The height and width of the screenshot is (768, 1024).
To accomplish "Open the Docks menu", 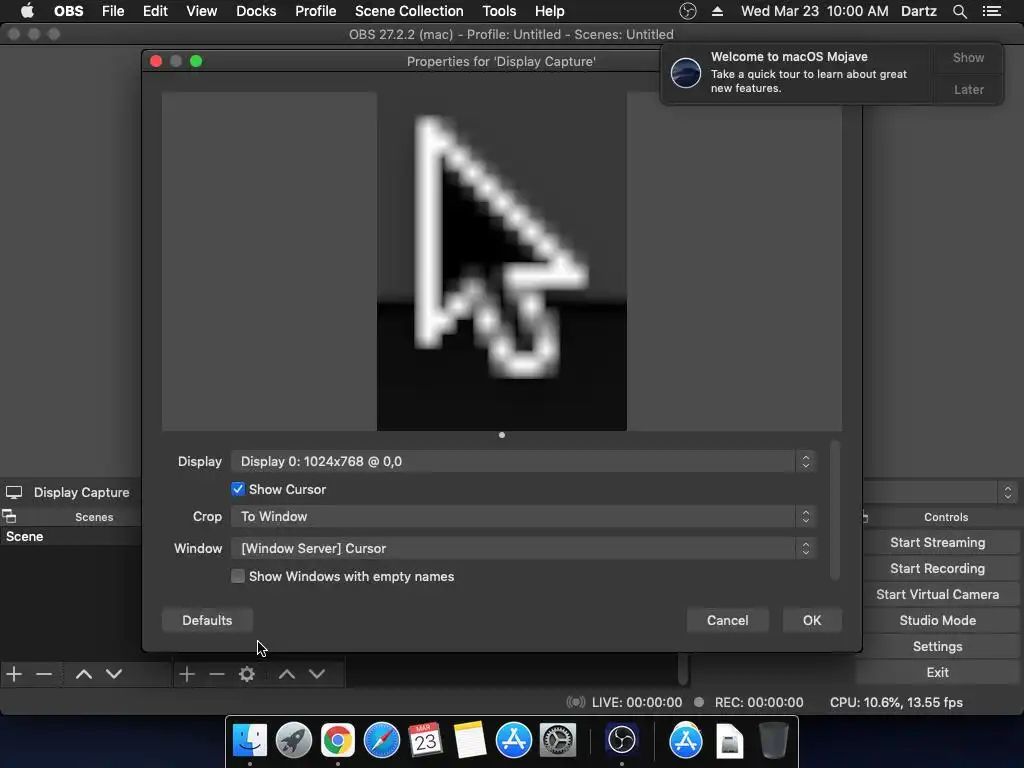I will 256,11.
